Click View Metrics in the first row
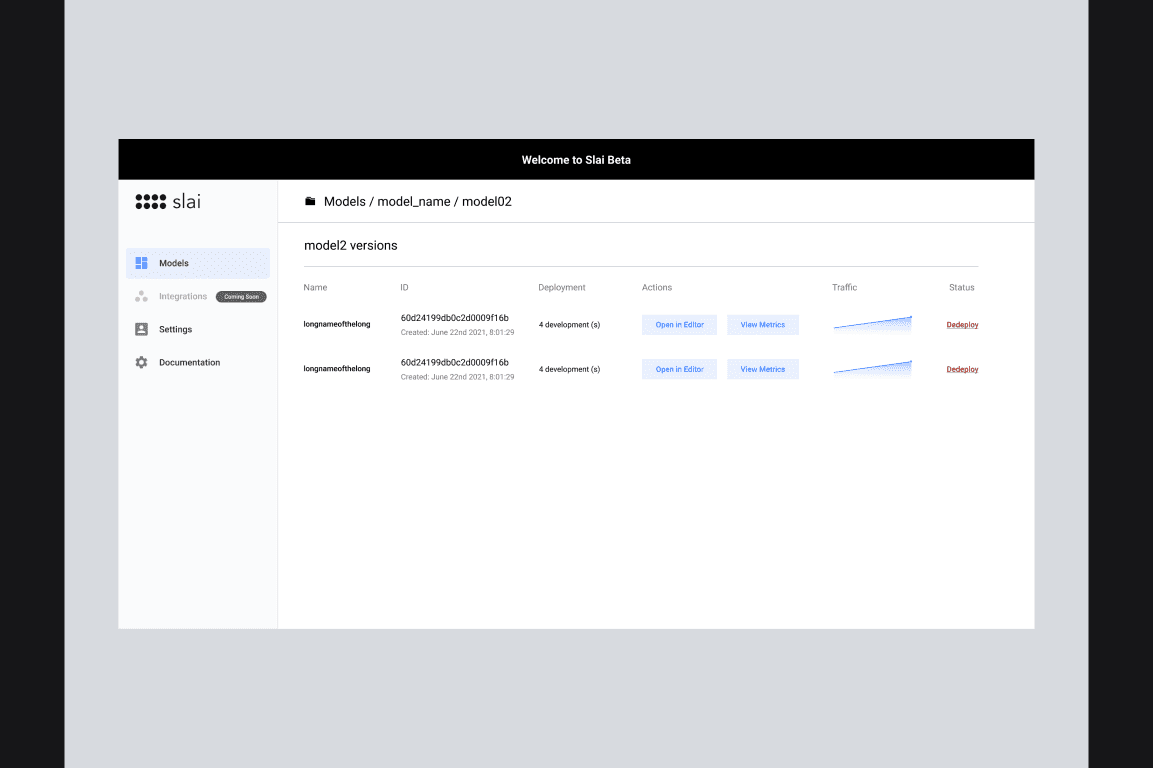 [763, 324]
